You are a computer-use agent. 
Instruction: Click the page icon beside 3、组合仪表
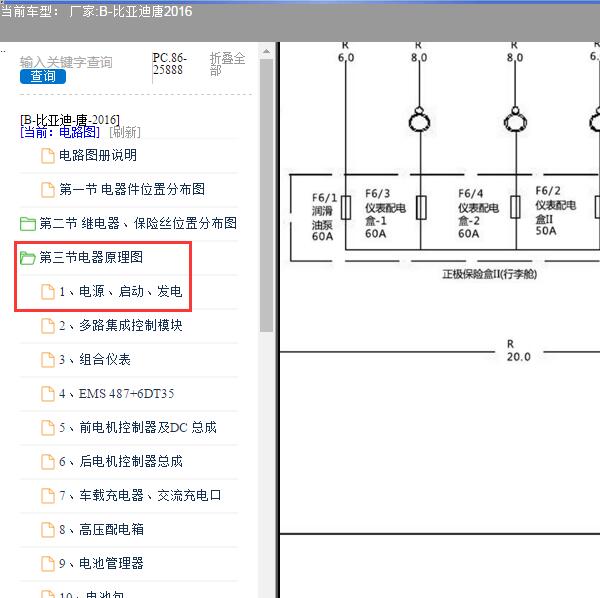pyautogui.click(x=48, y=360)
